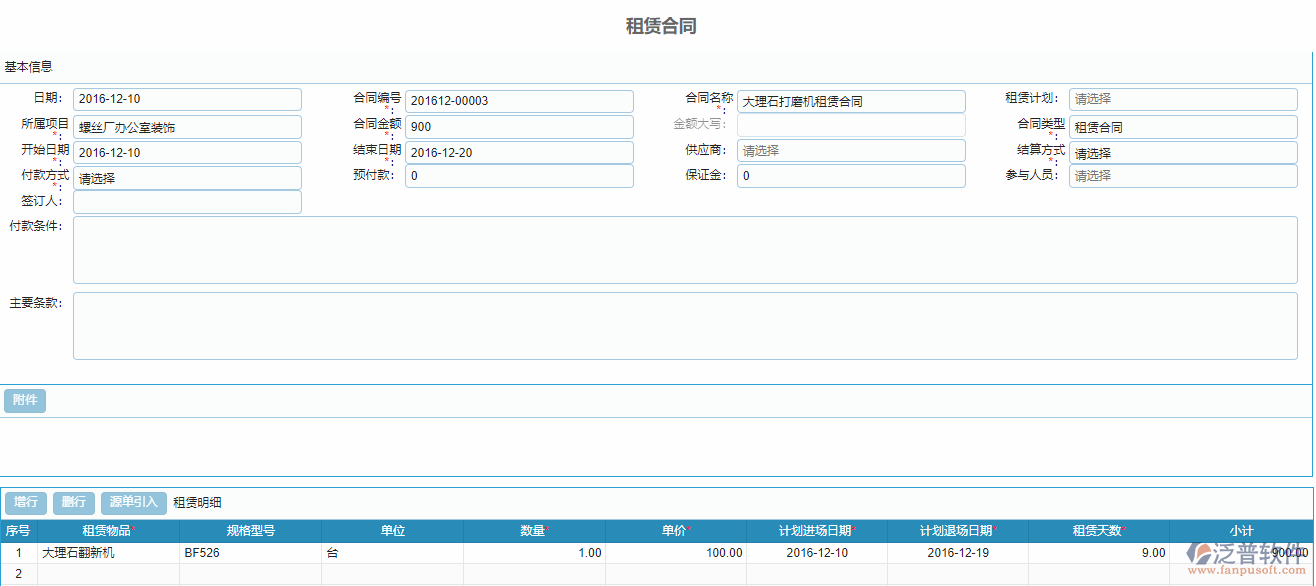点击日期输入框选择日期

[x=187, y=99]
